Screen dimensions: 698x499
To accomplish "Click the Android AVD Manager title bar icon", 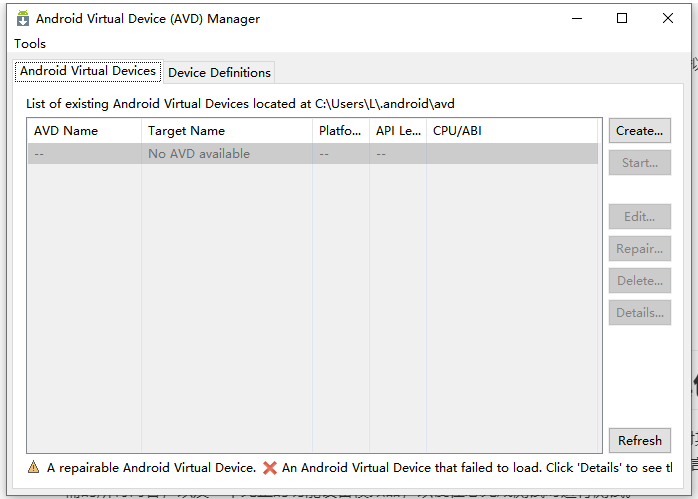I will [x=23, y=18].
